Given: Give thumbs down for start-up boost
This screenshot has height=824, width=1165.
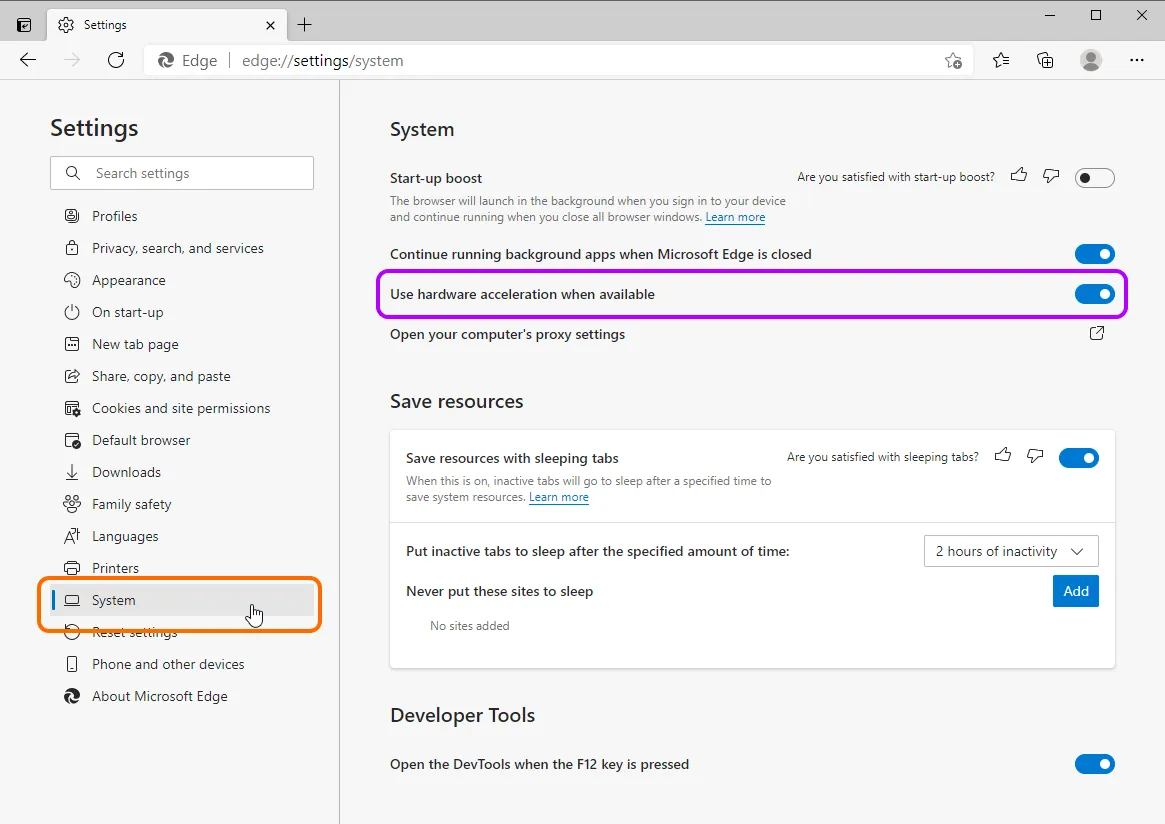Looking at the screenshot, I should [1051, 176].
